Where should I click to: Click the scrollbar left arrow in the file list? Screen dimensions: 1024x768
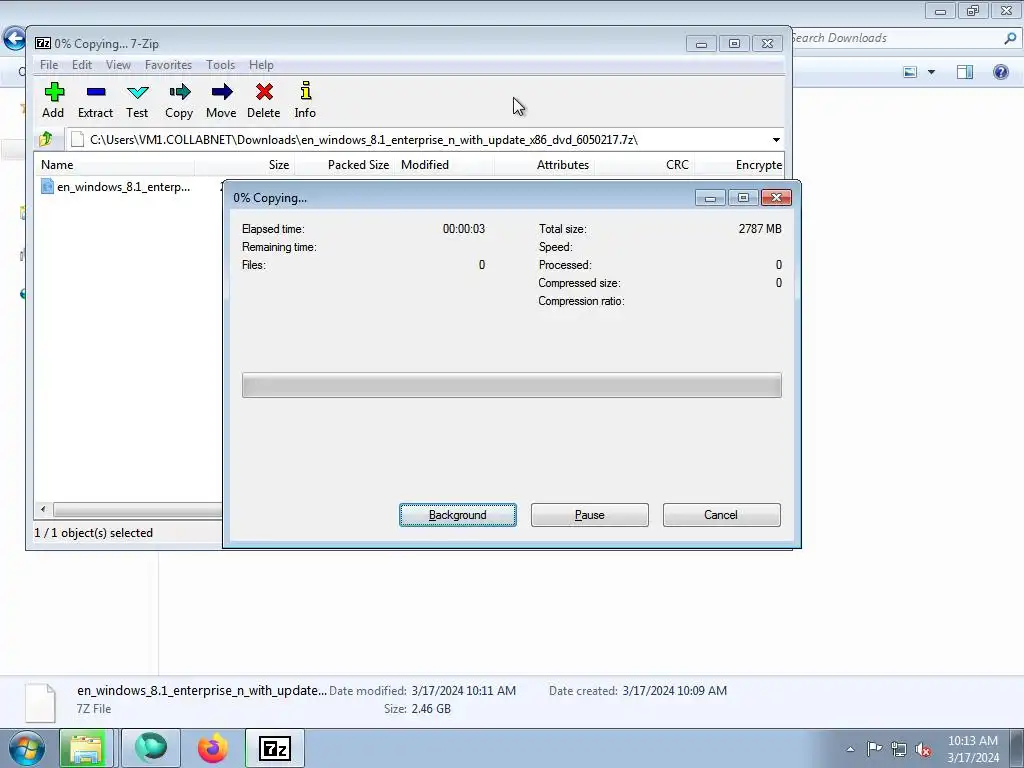[43, 509]
